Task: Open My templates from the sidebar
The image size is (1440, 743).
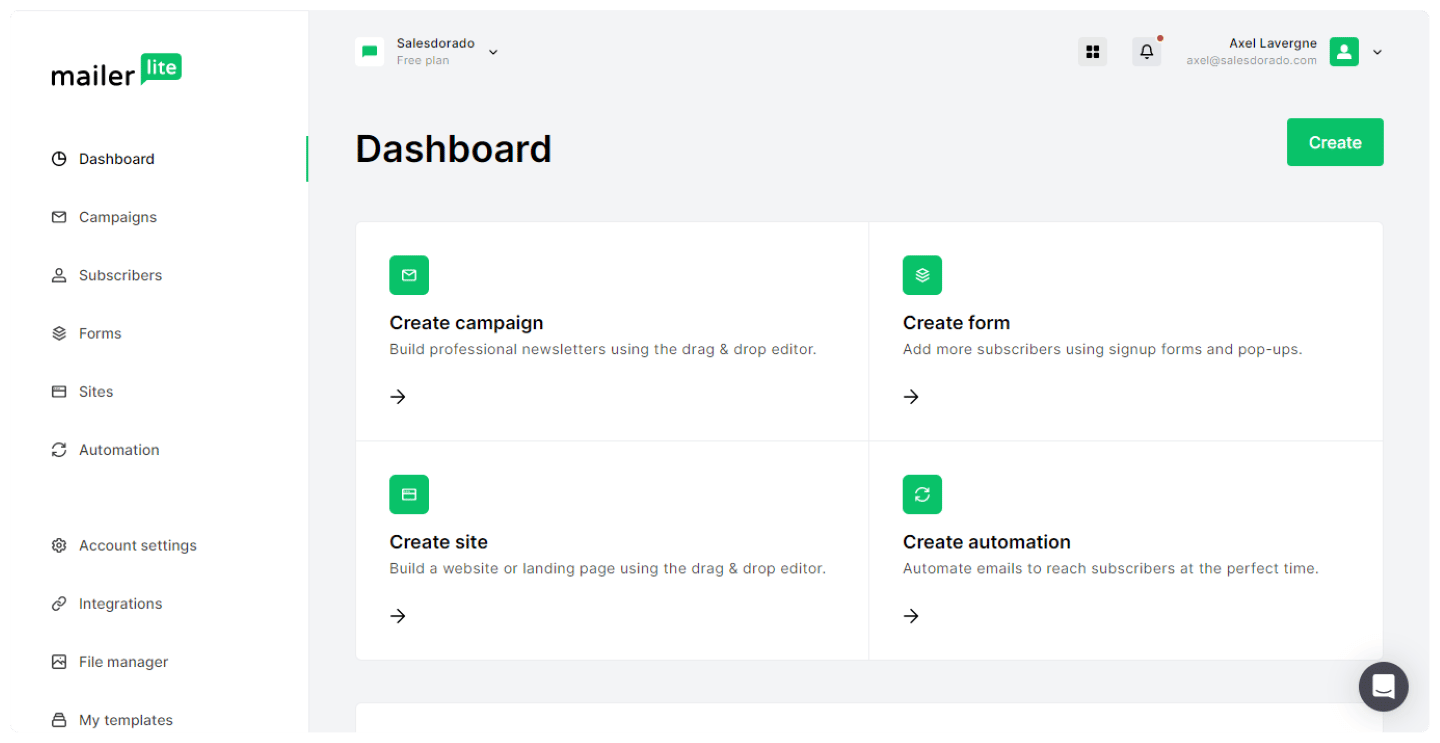Action: [x=126, y=720]
